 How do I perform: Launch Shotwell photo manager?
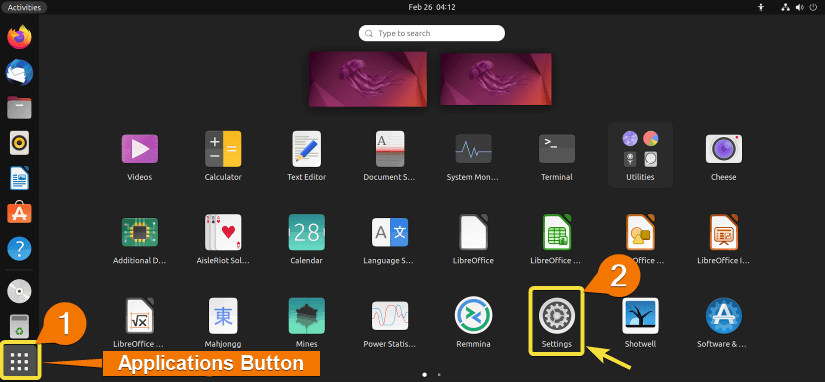(640, 316)
